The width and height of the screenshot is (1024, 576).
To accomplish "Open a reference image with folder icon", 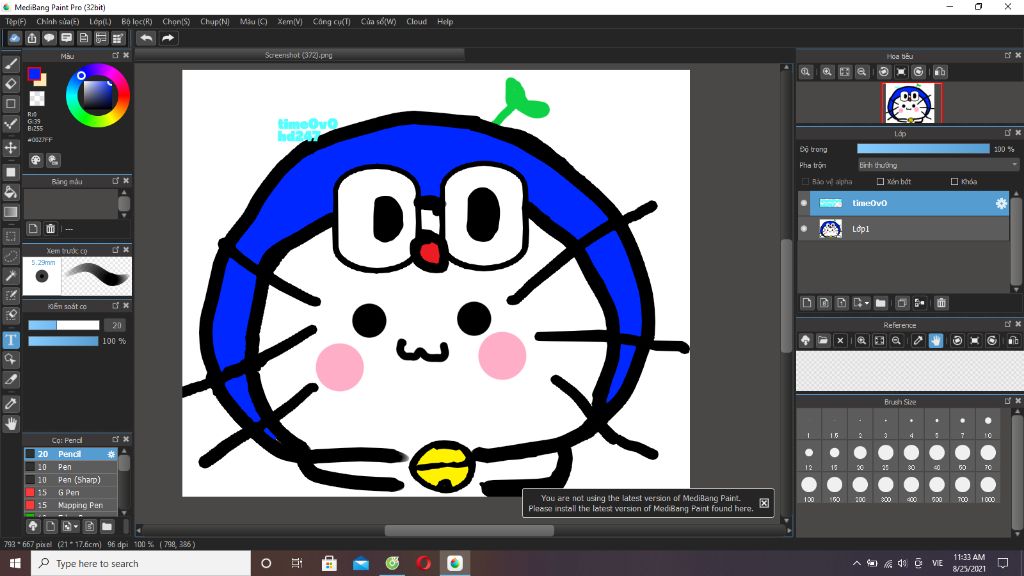I will (x=823, y=340).
